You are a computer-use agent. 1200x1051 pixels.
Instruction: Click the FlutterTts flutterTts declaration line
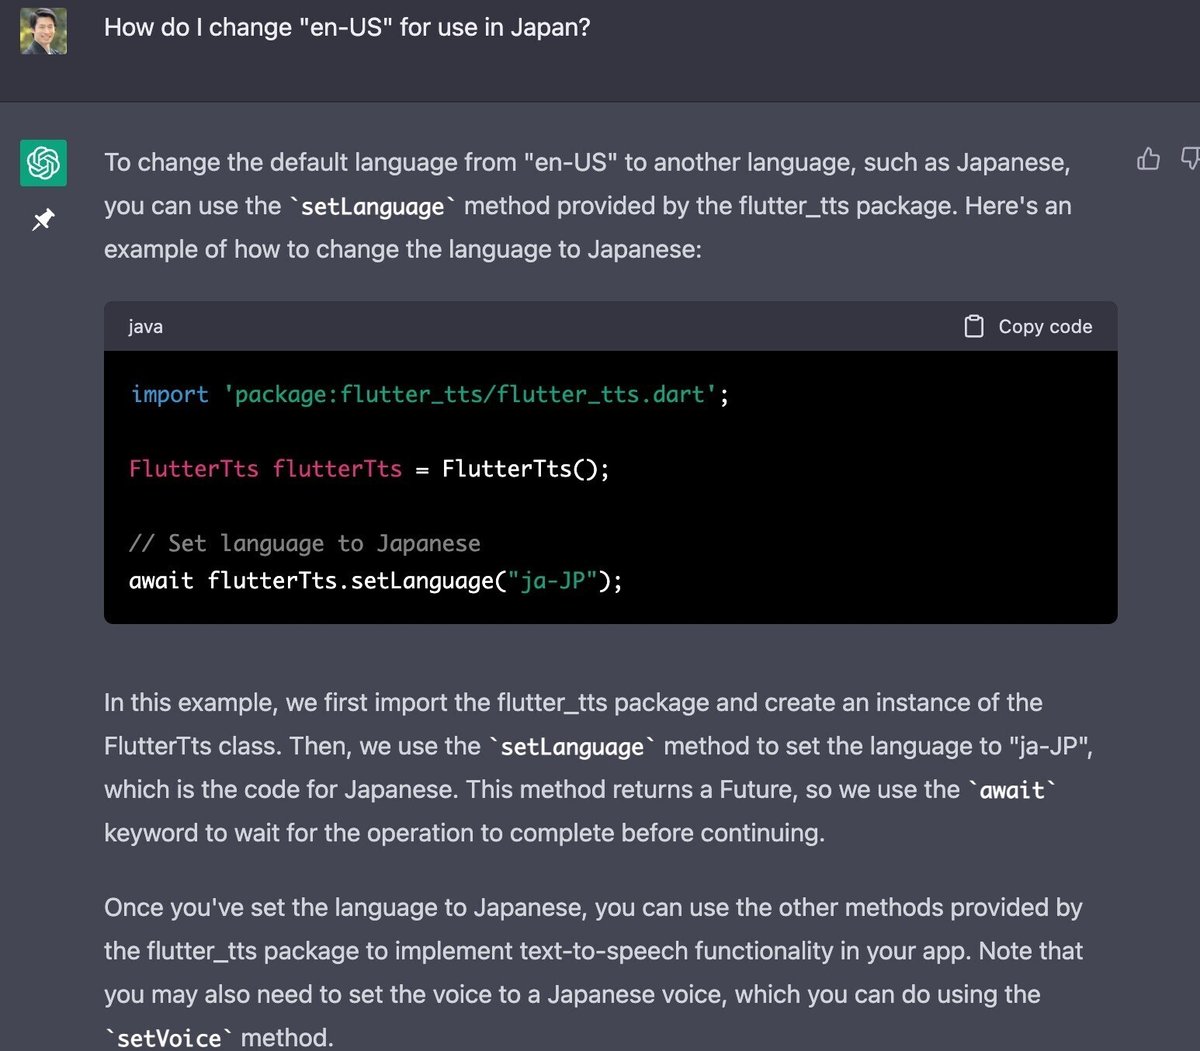click(x=369, y=468)
